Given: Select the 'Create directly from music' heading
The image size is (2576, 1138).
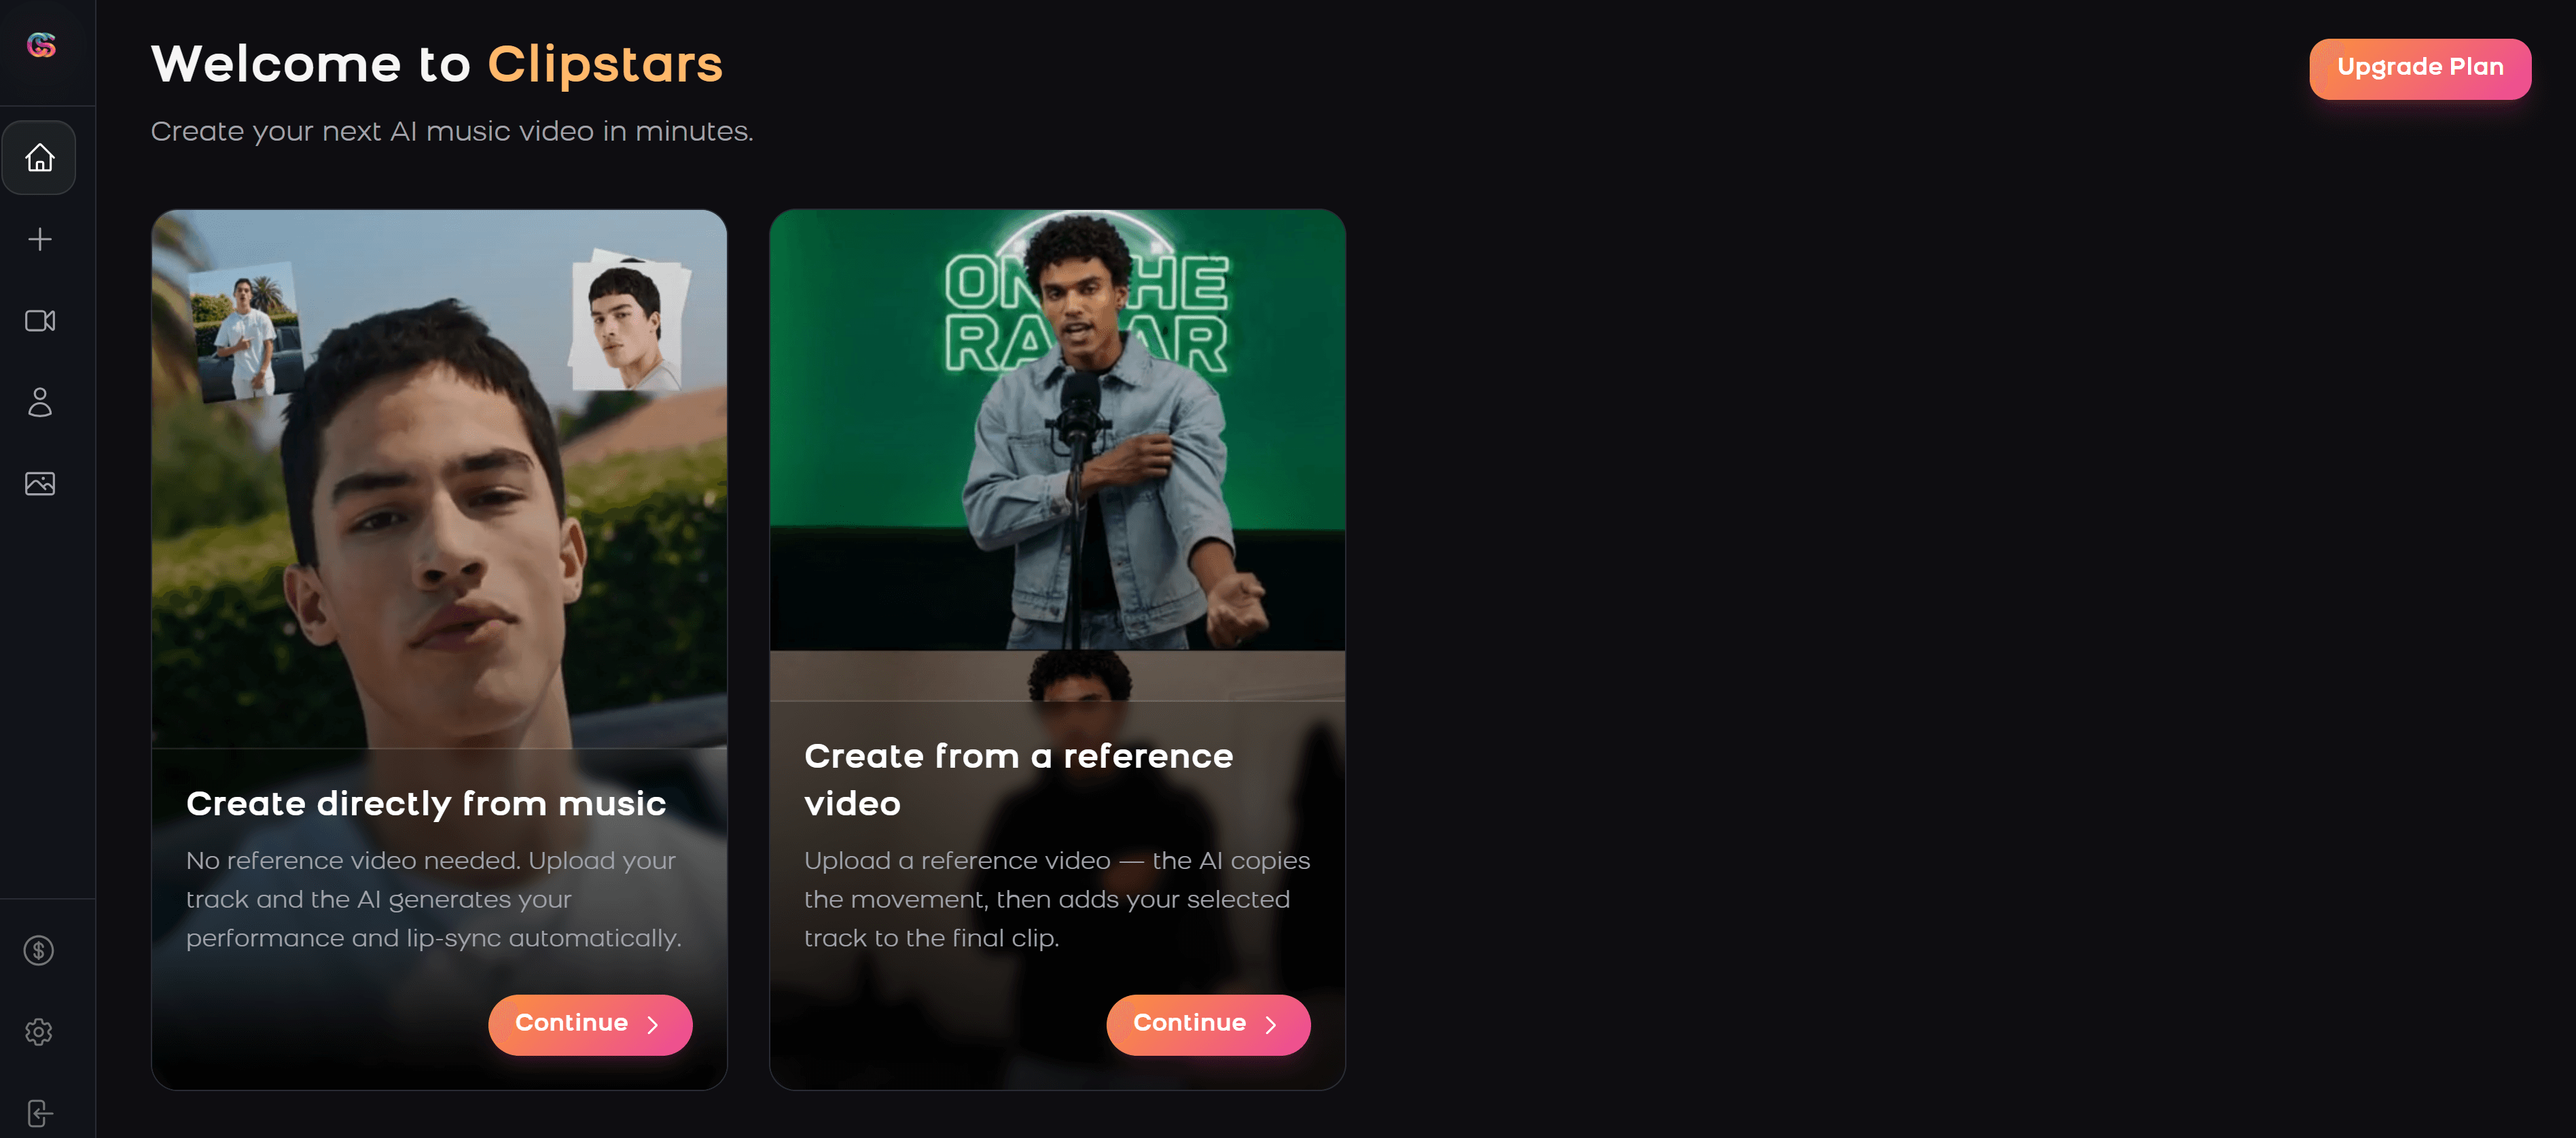Looking at the screenshot, I should 426,804.
